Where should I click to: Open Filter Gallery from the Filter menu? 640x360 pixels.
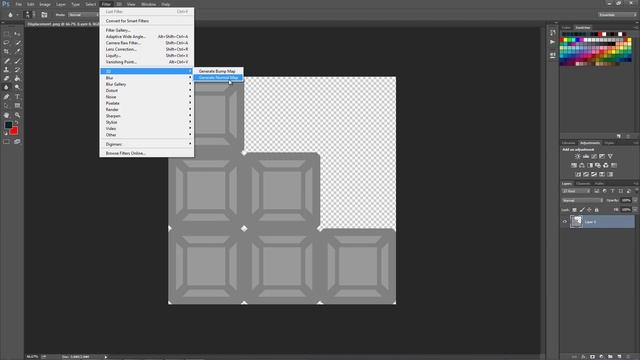pos(118,30)
